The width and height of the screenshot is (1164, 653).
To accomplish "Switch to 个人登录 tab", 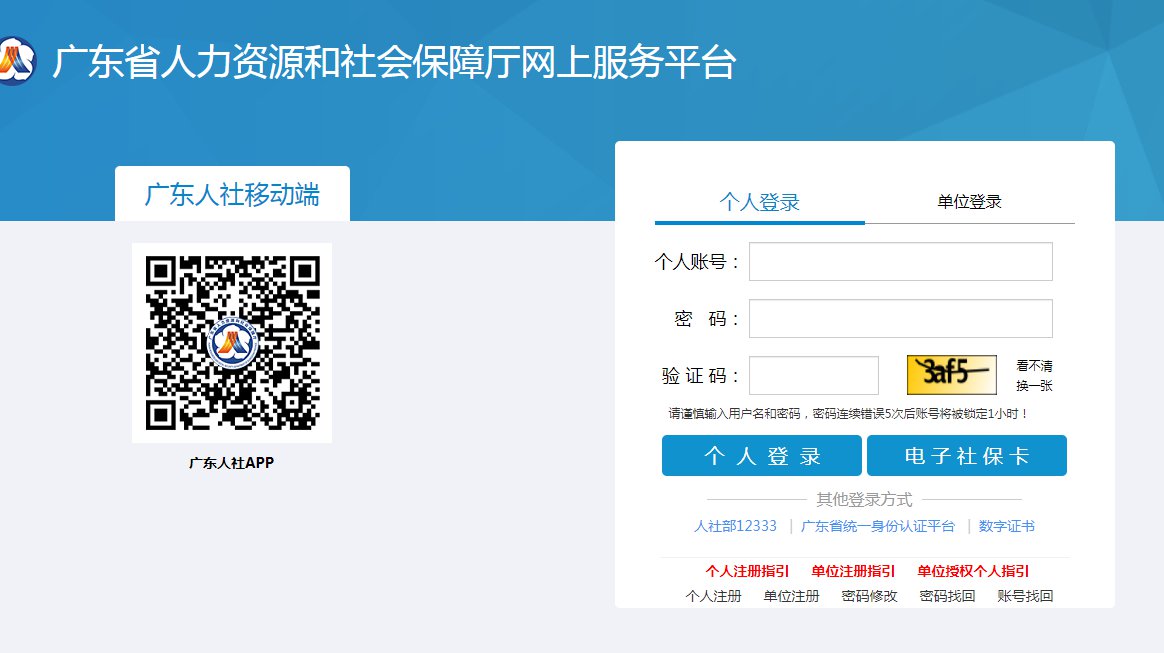I will pyautogui.click(x=760, y=202).
